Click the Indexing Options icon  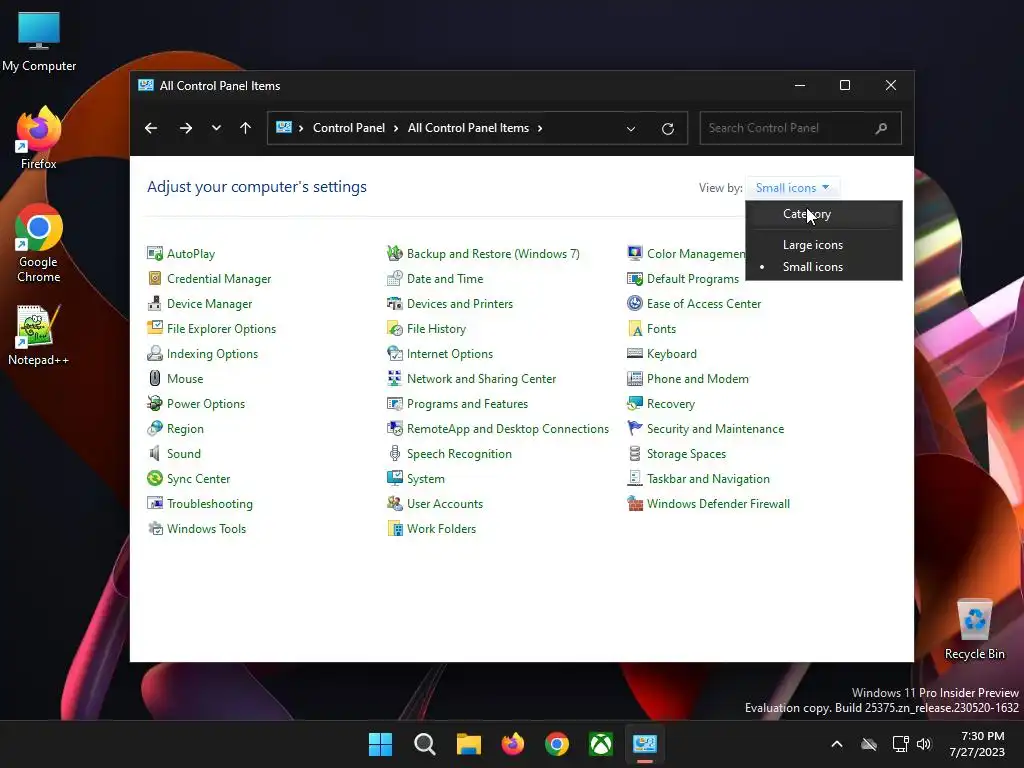pyautogui.click(x=155, y=353)
